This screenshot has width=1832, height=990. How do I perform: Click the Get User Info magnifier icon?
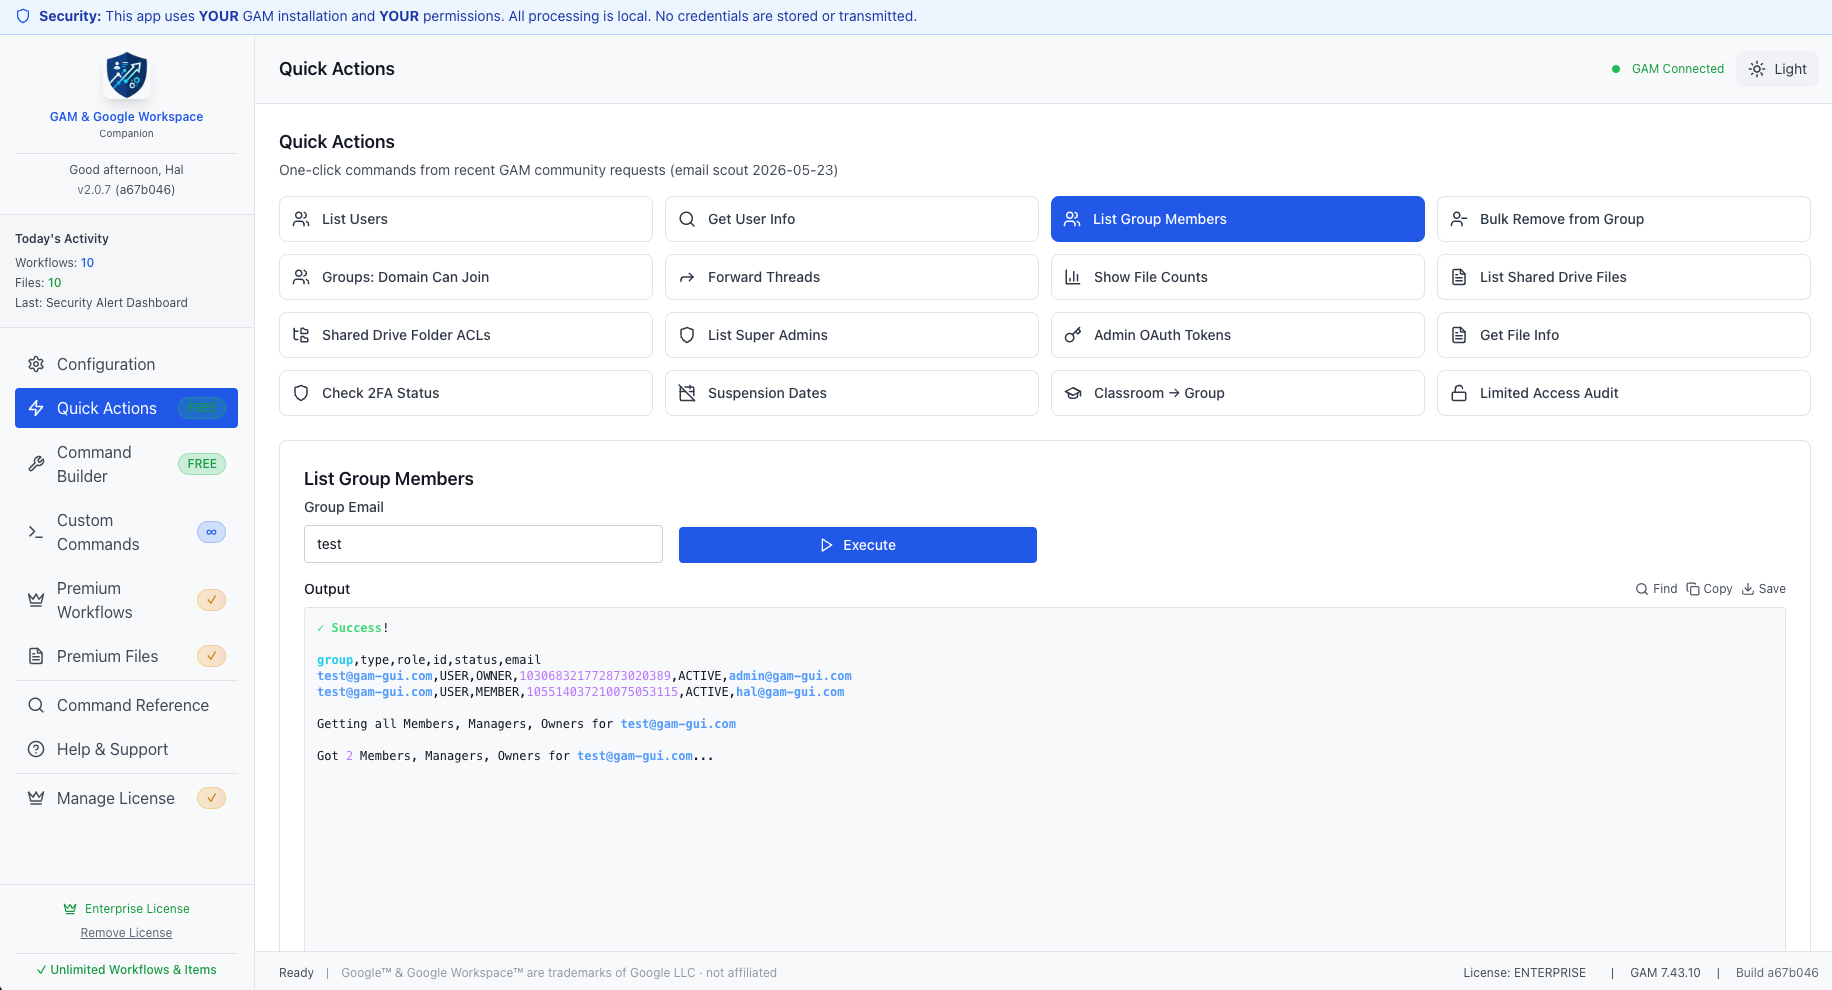click(x=687, y=219)
